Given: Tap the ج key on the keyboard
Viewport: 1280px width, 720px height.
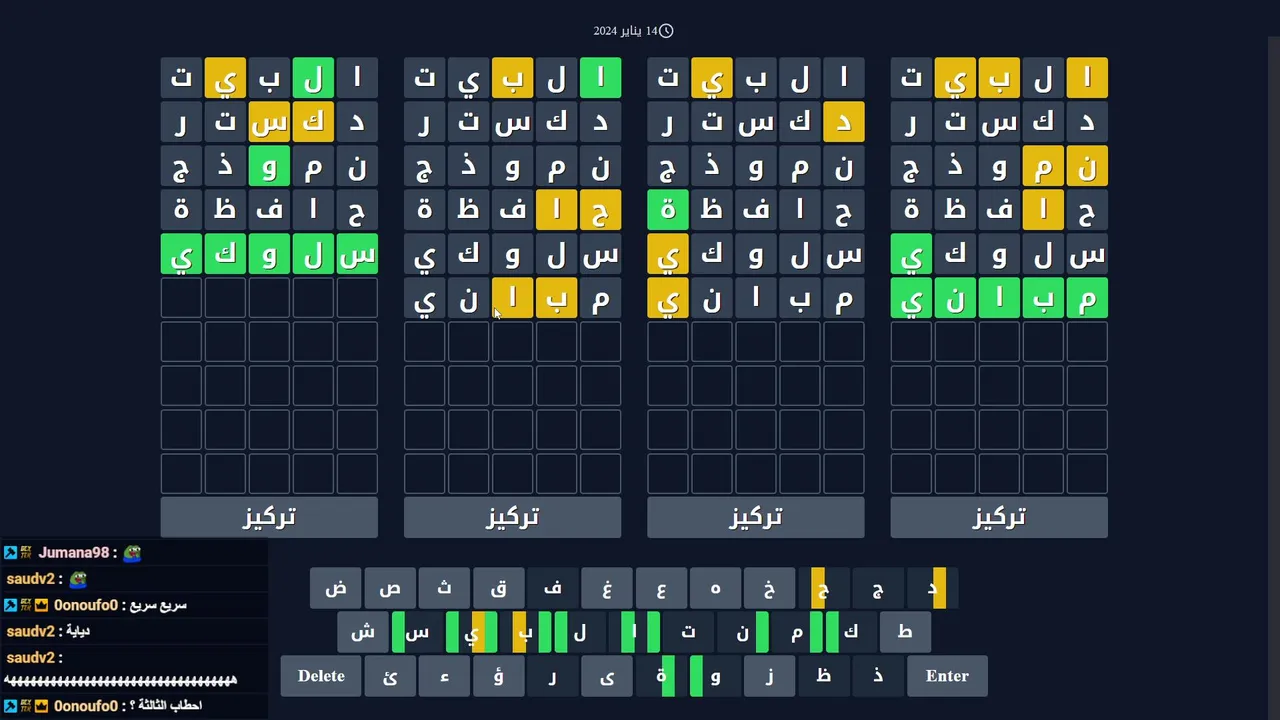Looking at the screenshot, I should point(877,588).
